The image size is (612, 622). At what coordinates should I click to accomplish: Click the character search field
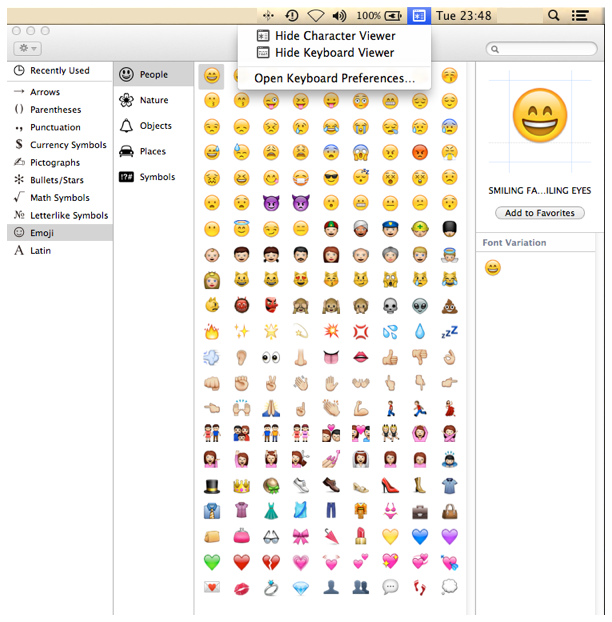pyautogui.click(x=546, y=49)
